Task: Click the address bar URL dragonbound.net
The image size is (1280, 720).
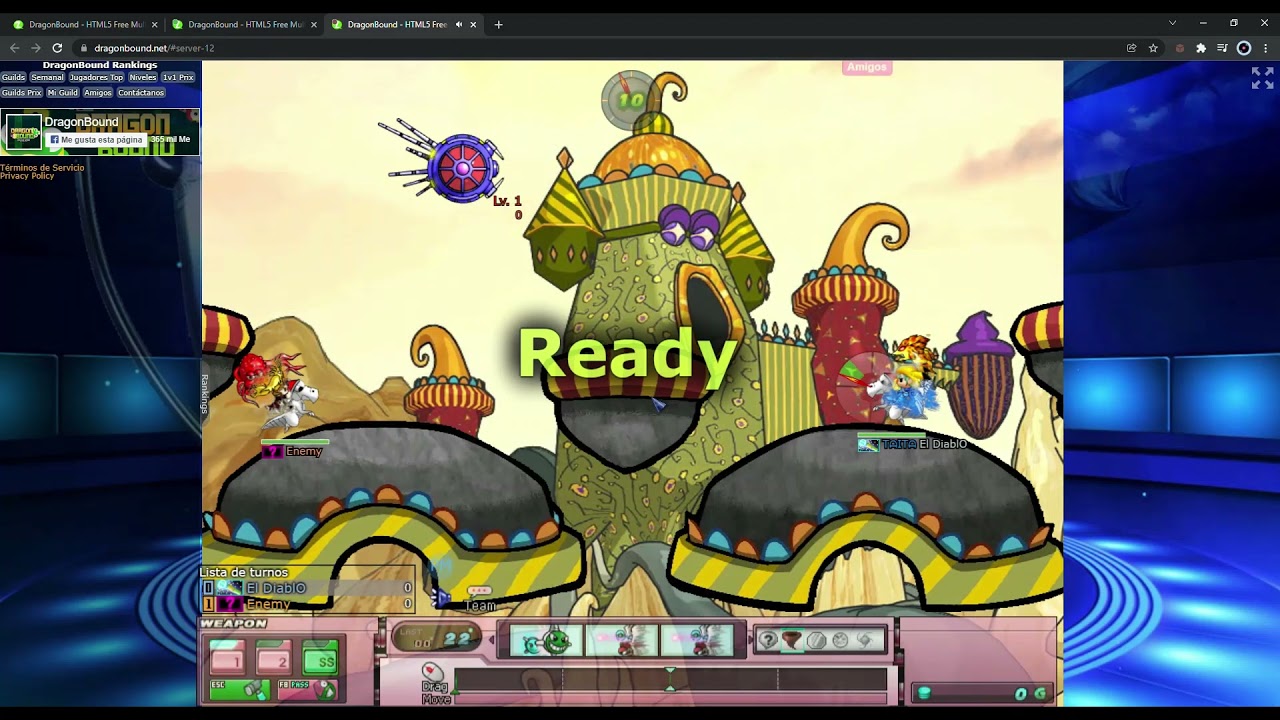Action: coord(154,48)
